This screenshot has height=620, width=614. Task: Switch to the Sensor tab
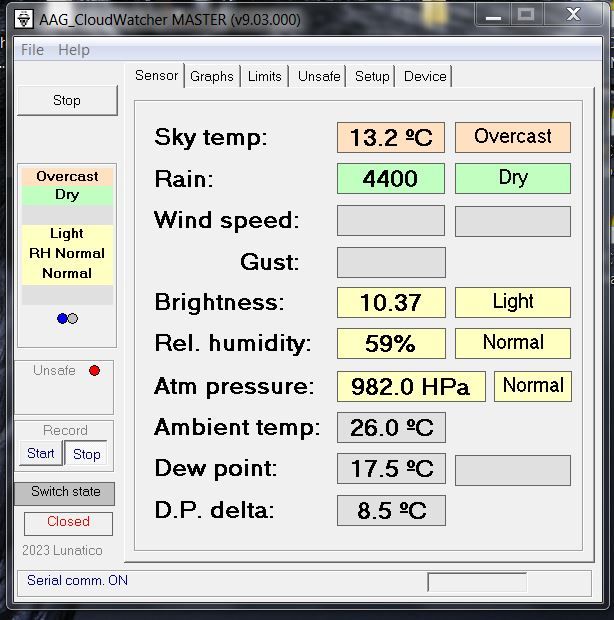pyautogui.click(x=156, y=75)
